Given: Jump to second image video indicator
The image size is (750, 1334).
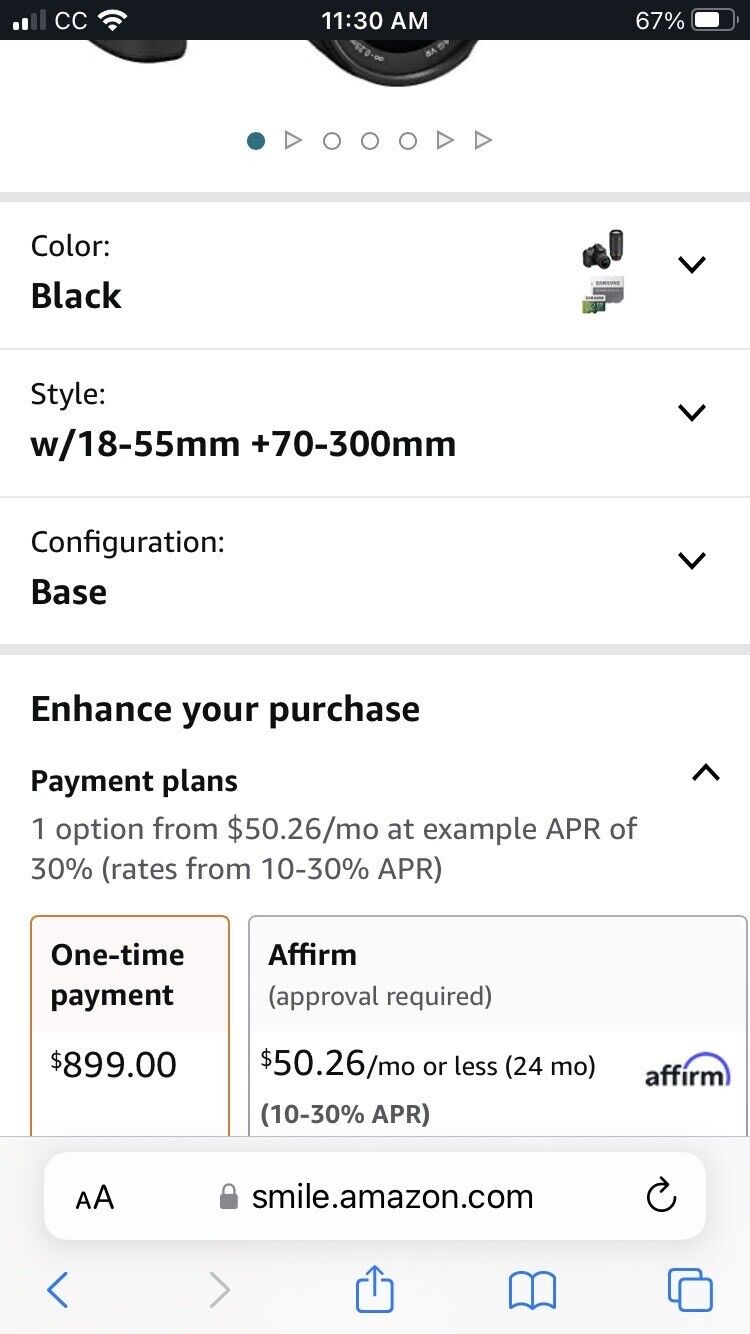Looking at the screenshot, I should (293, 141).
